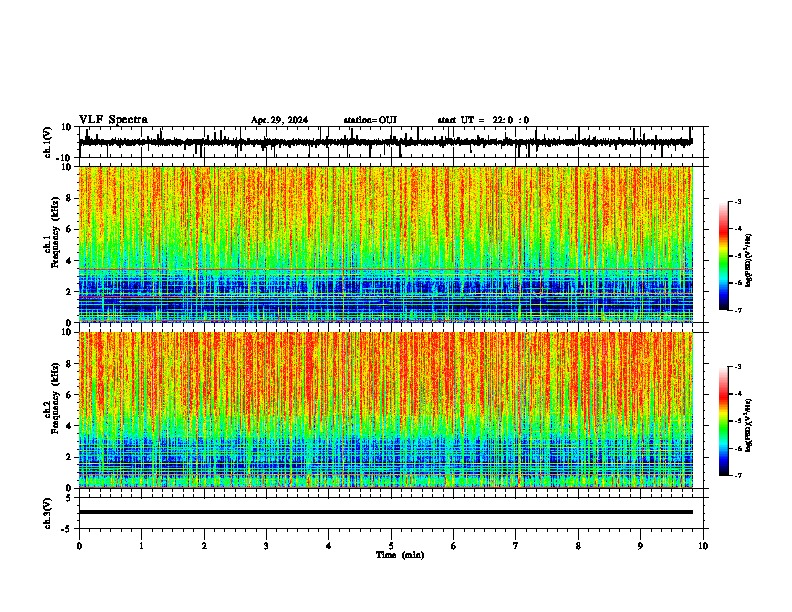792x612 pixels.
Task: Click time axis tick label "10"
Action: [703, 546]
